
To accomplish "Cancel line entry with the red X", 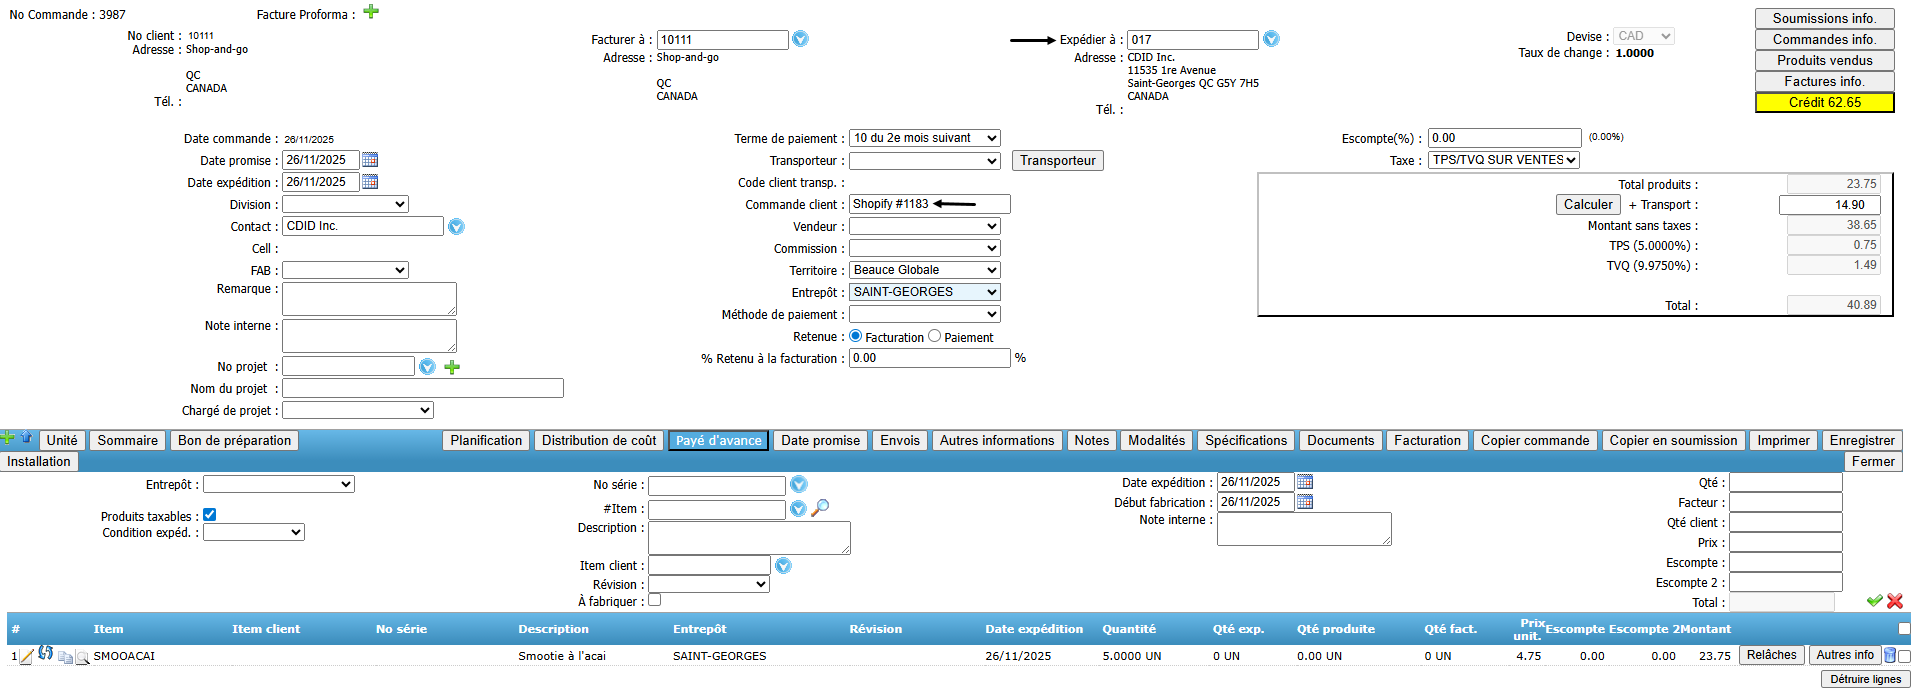I will point(1895,601).
